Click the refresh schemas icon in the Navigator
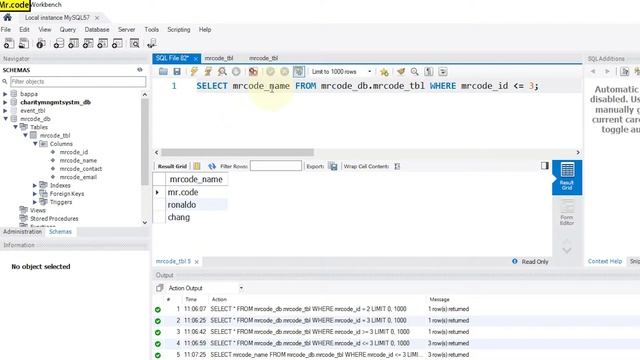Image resolution: width=640 pixels, height=360 pixels. click(140, 70)
